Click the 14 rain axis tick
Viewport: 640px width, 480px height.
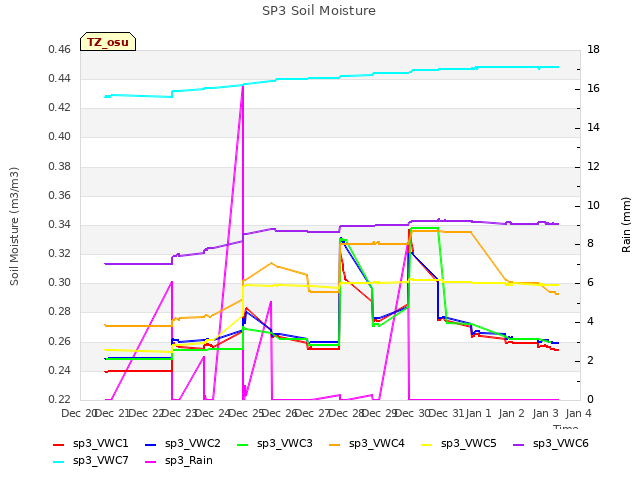coord(593,127)
